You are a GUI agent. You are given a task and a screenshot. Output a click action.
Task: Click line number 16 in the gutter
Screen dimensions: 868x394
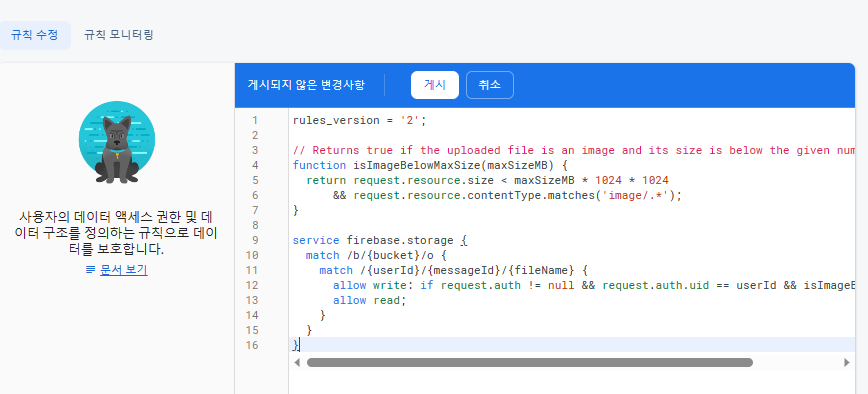[252, 345]
